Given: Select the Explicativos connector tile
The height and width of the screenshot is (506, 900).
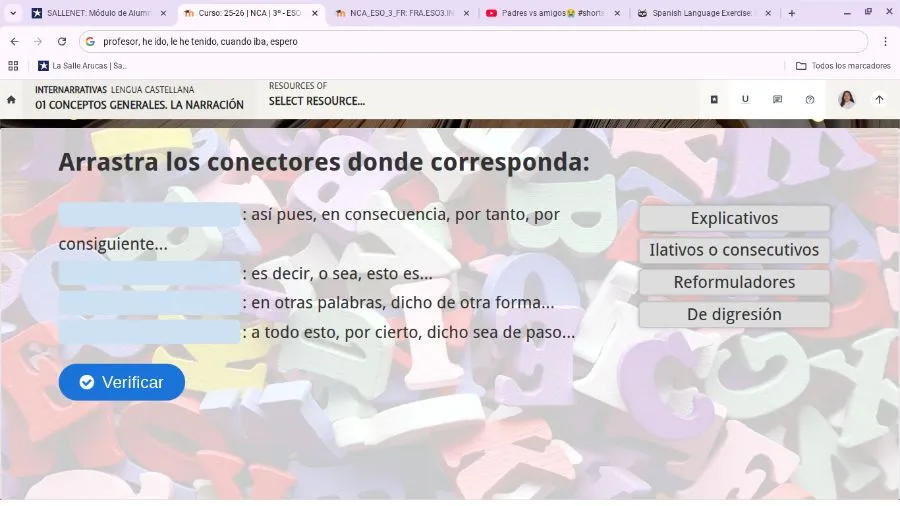Looking at the screenshot, I should click(x=734, y=218).
